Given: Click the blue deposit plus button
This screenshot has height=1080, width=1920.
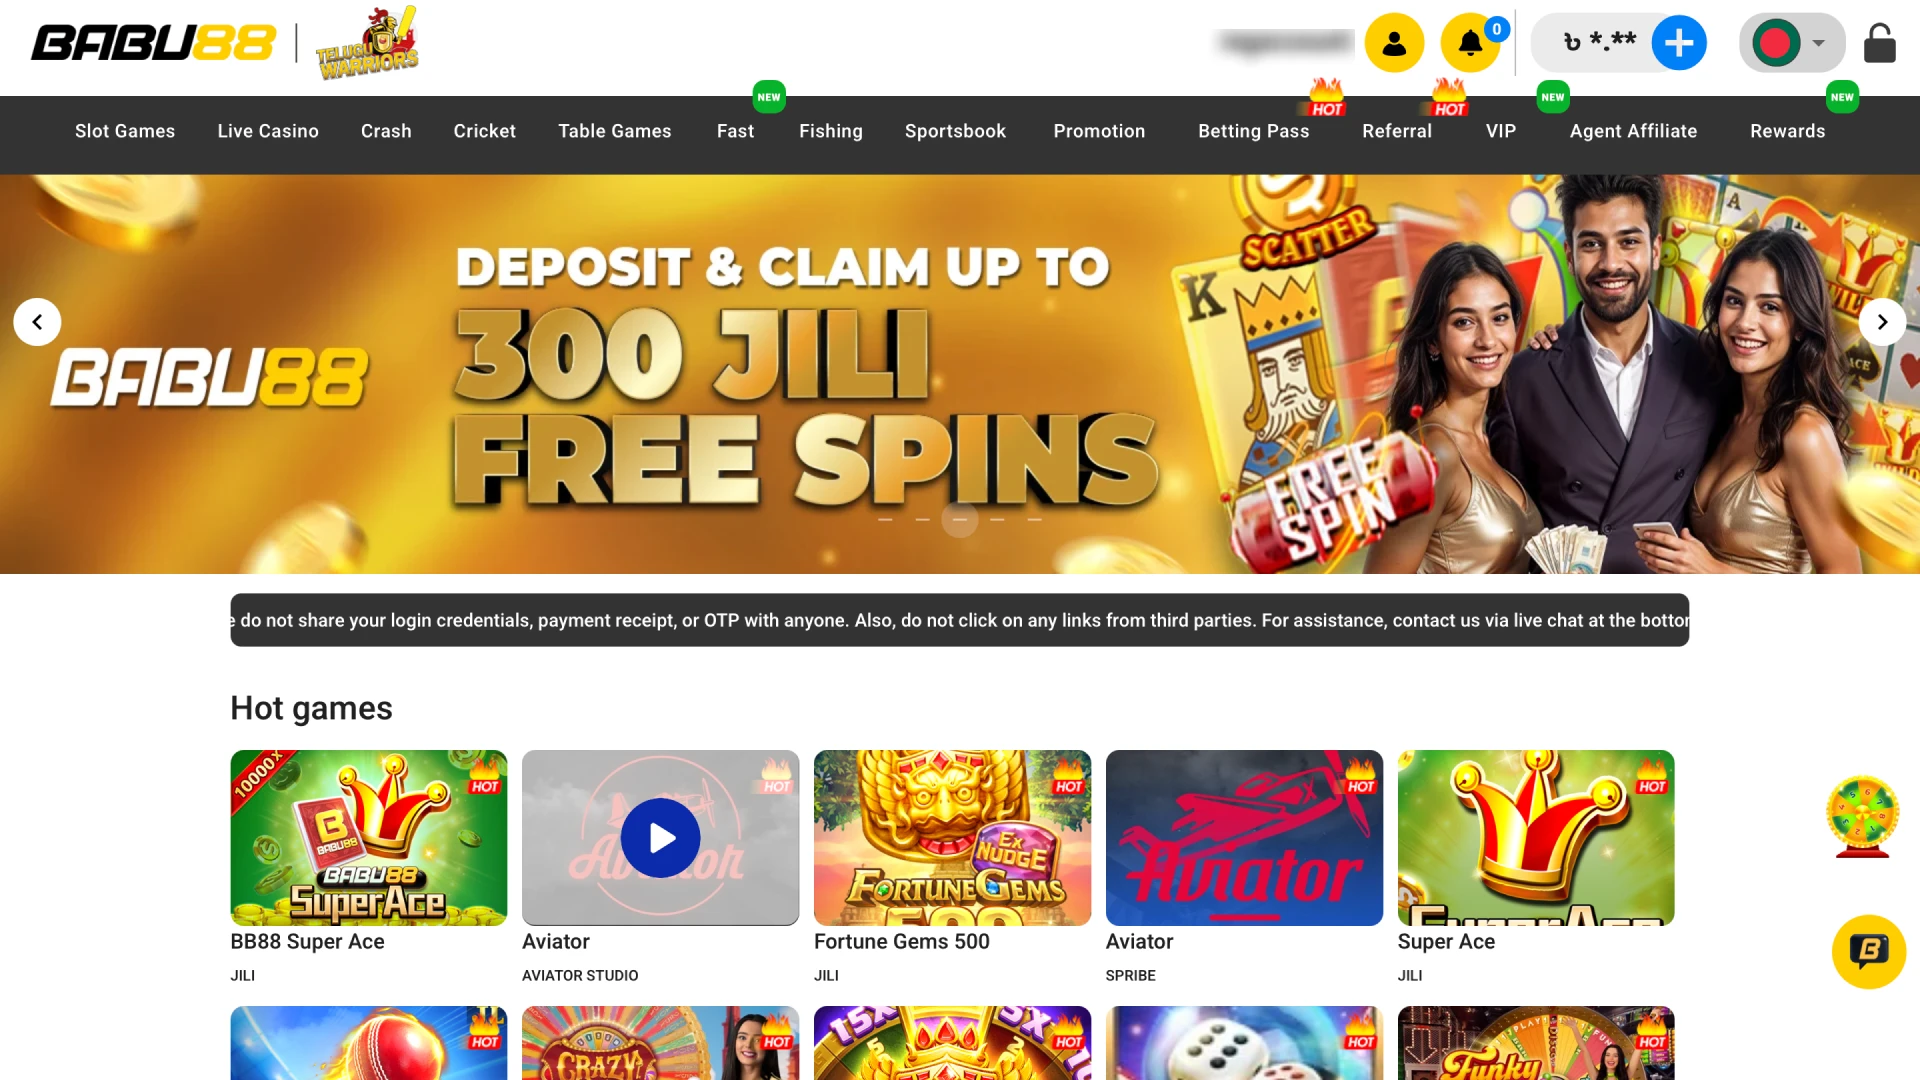Looking at the screenshot, I should [1679, 43].
